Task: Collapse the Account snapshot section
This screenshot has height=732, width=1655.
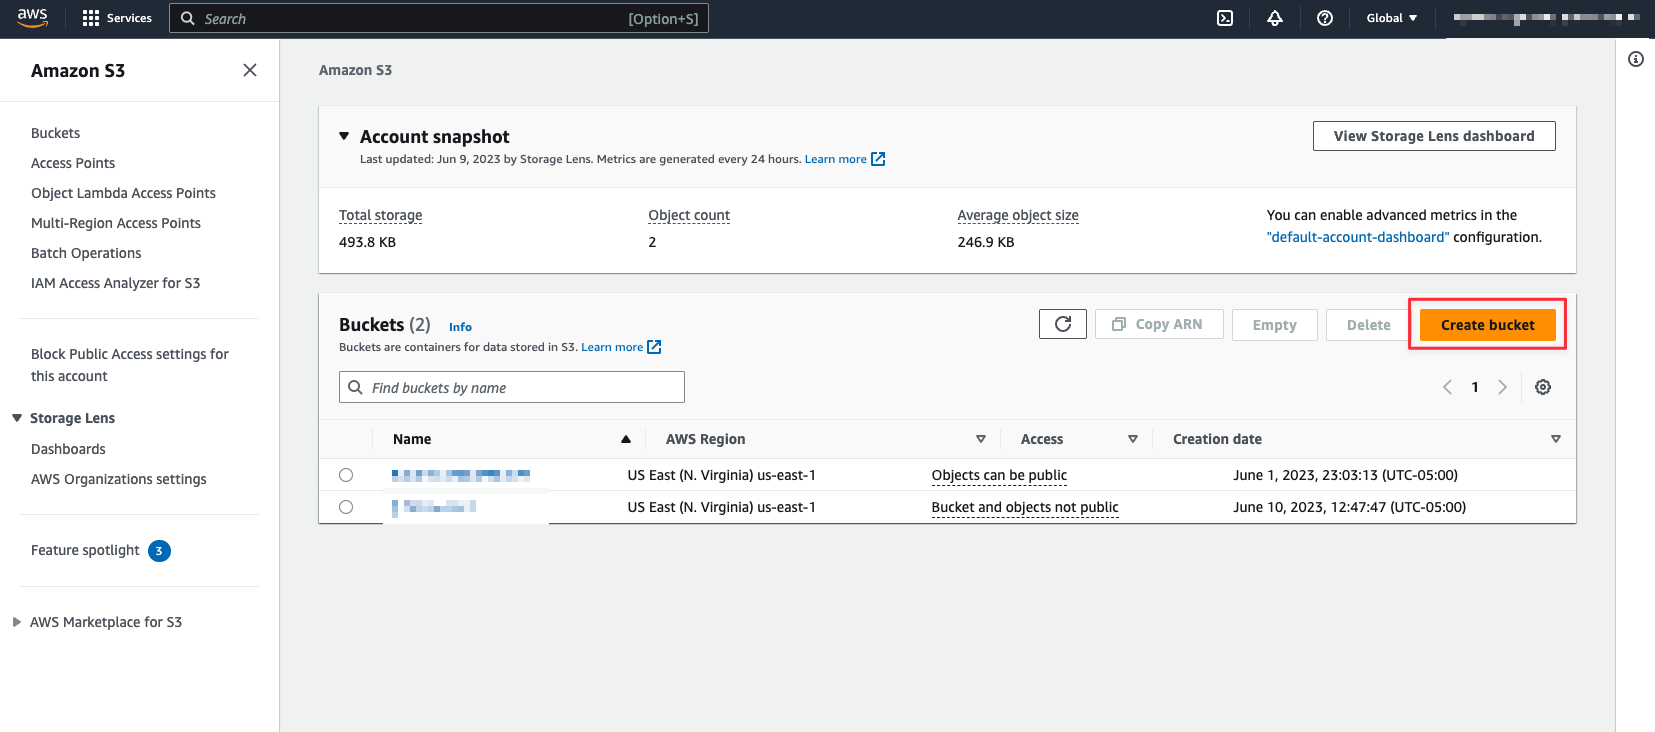Action: point(344,136)
